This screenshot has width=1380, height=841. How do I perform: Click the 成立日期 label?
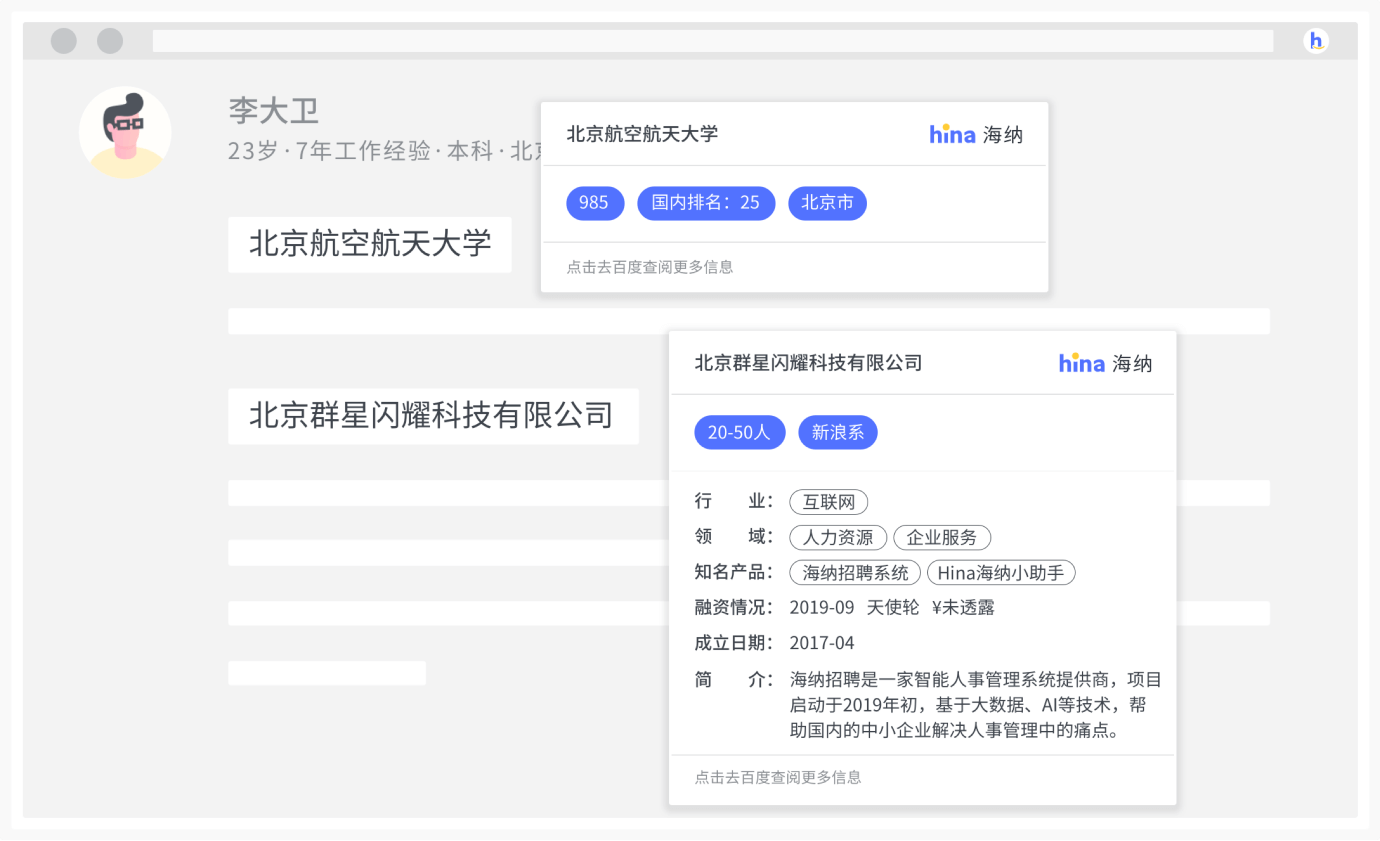point(734,642)
